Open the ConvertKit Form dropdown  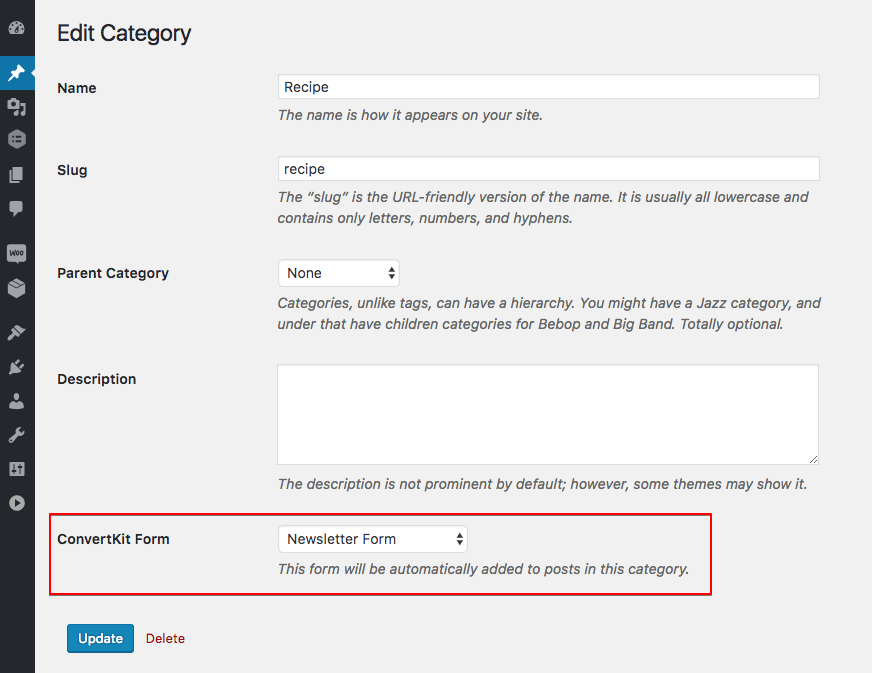click(x=372, y=539)
